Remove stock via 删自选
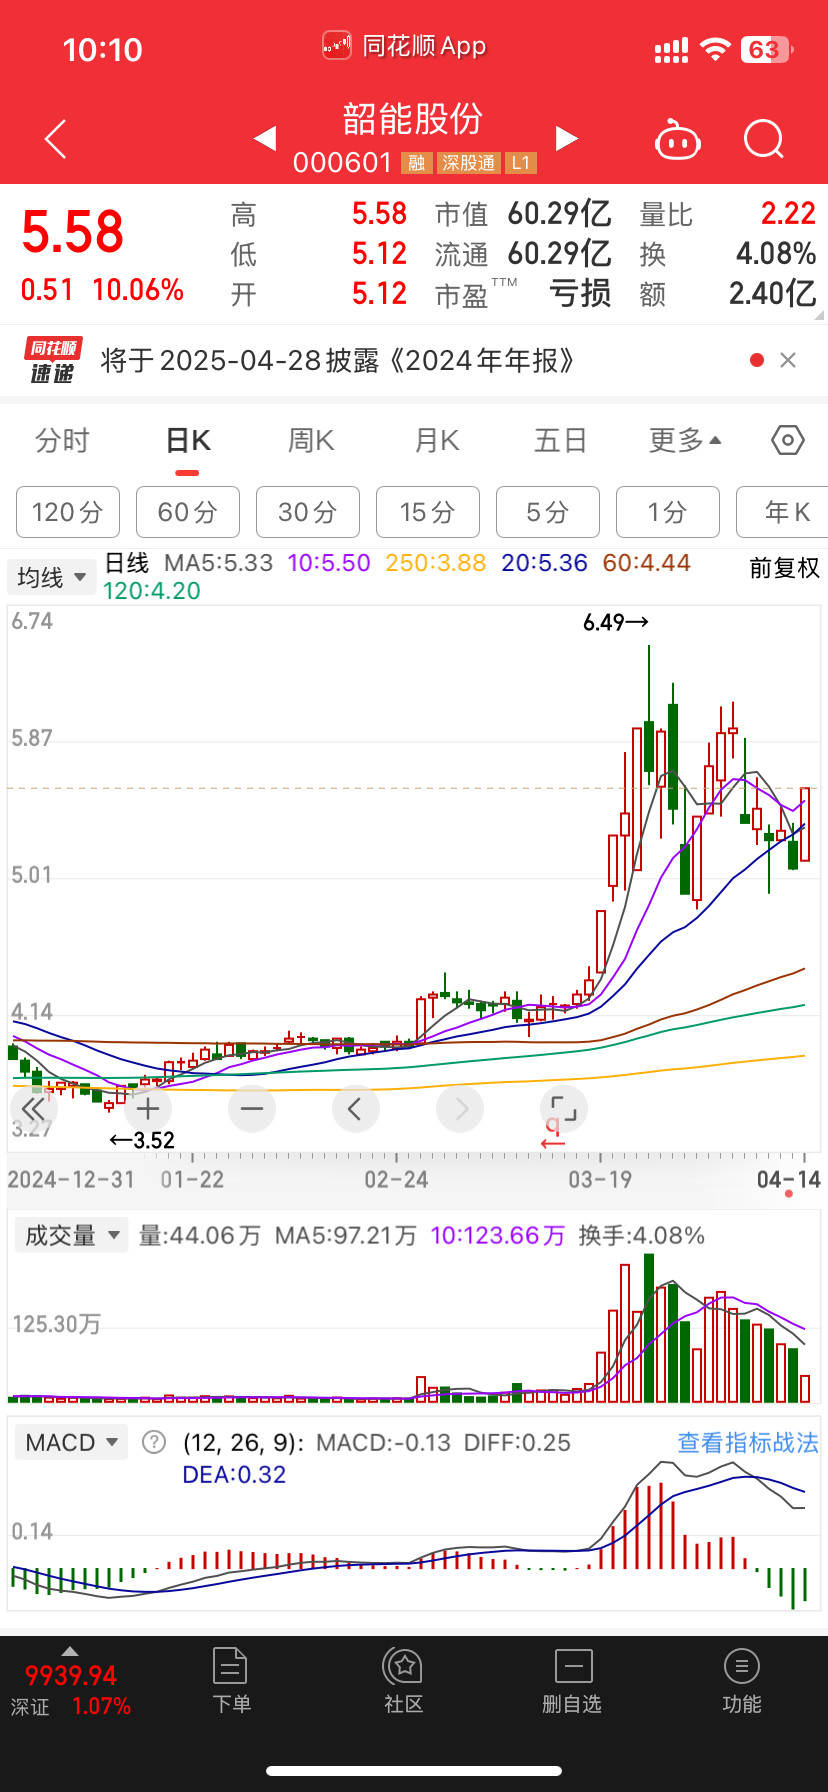 point(573,1682)
